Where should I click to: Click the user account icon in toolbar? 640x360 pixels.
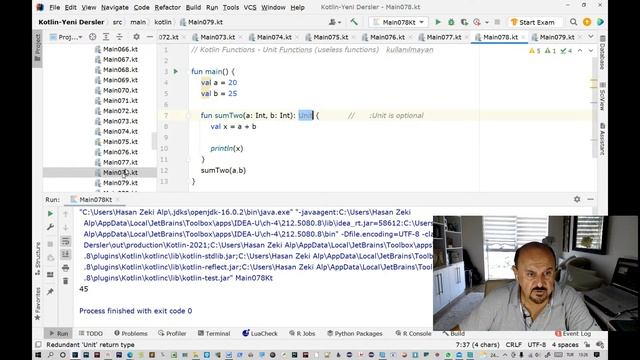coord(335,22)
